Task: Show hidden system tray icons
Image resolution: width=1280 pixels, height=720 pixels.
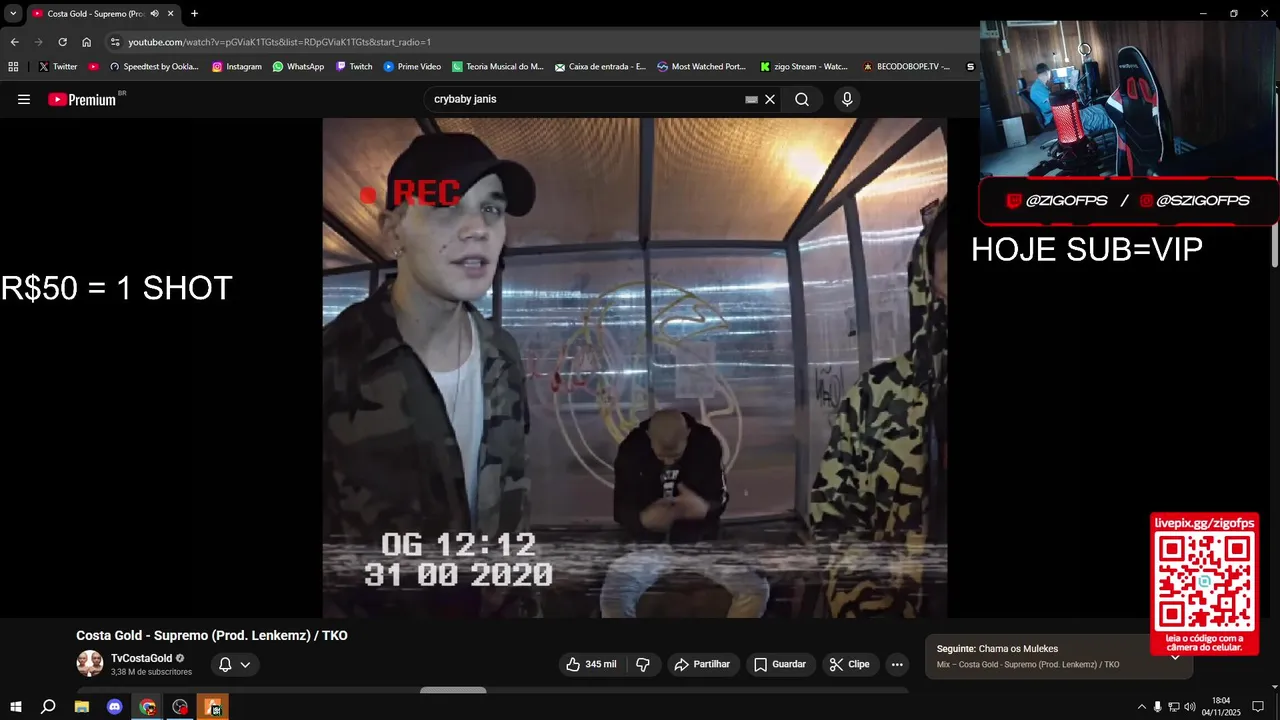Action: point(1142,707)
